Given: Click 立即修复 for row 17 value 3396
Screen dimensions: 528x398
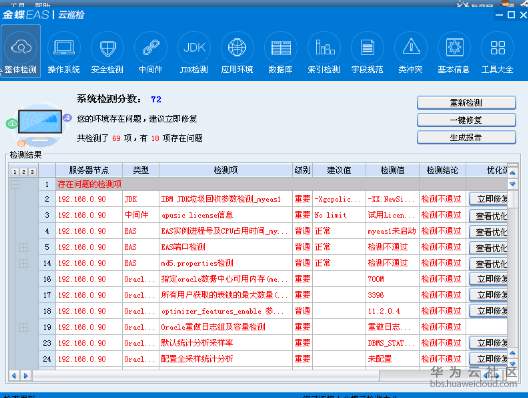Looking at the screenshot, I should pyautogui.click(x=489, y=295).
